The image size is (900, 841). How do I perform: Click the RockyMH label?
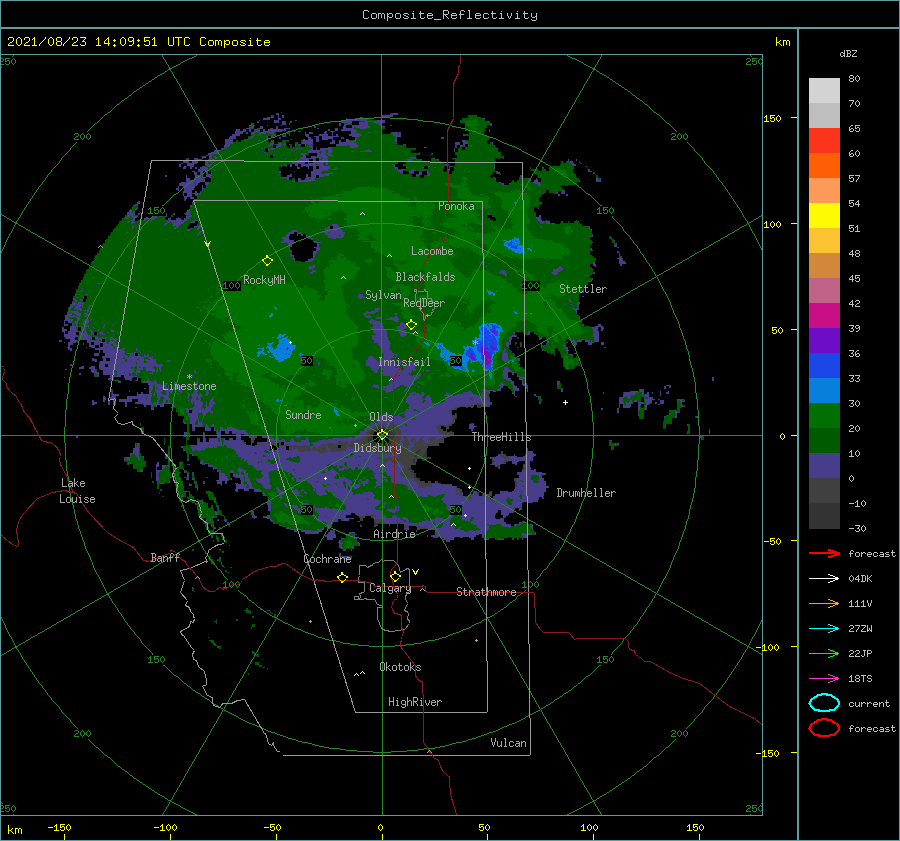tap(264, 280)
